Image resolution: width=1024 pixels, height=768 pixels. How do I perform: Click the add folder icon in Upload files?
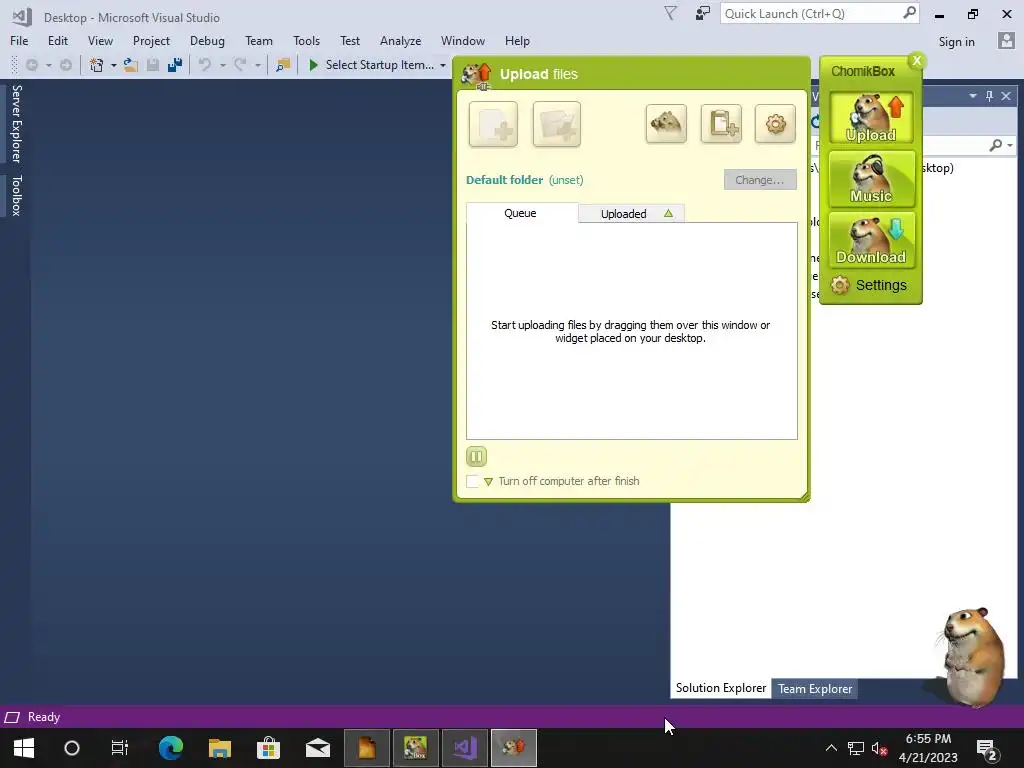coord(556,124)
